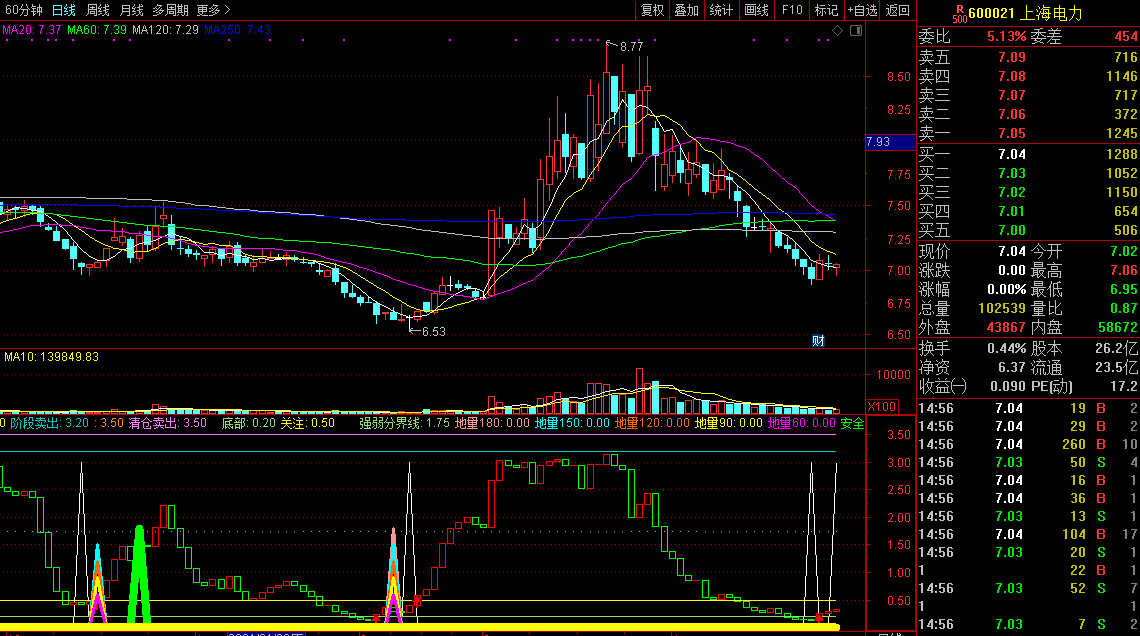Open the blue 财 financial marker

tap(818, 341)
